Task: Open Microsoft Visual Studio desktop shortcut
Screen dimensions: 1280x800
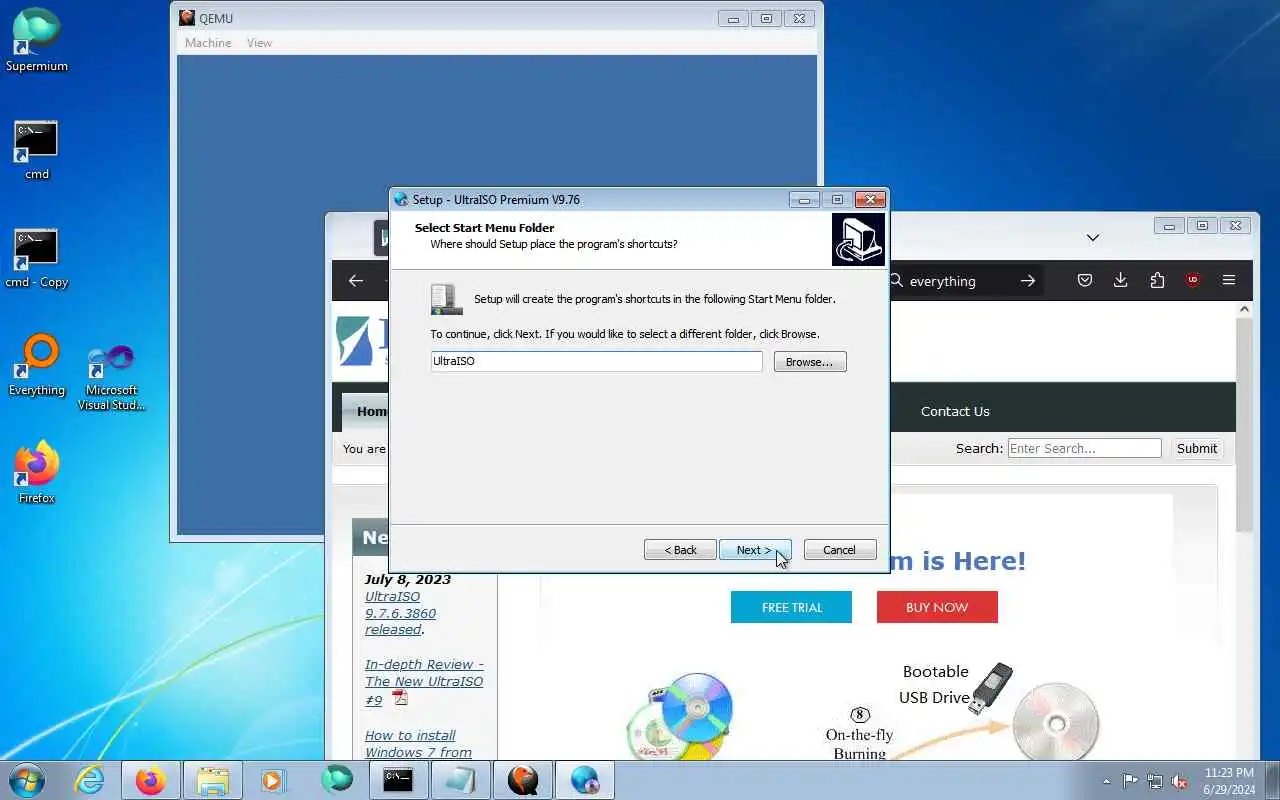Action: [x=111, y=378]
